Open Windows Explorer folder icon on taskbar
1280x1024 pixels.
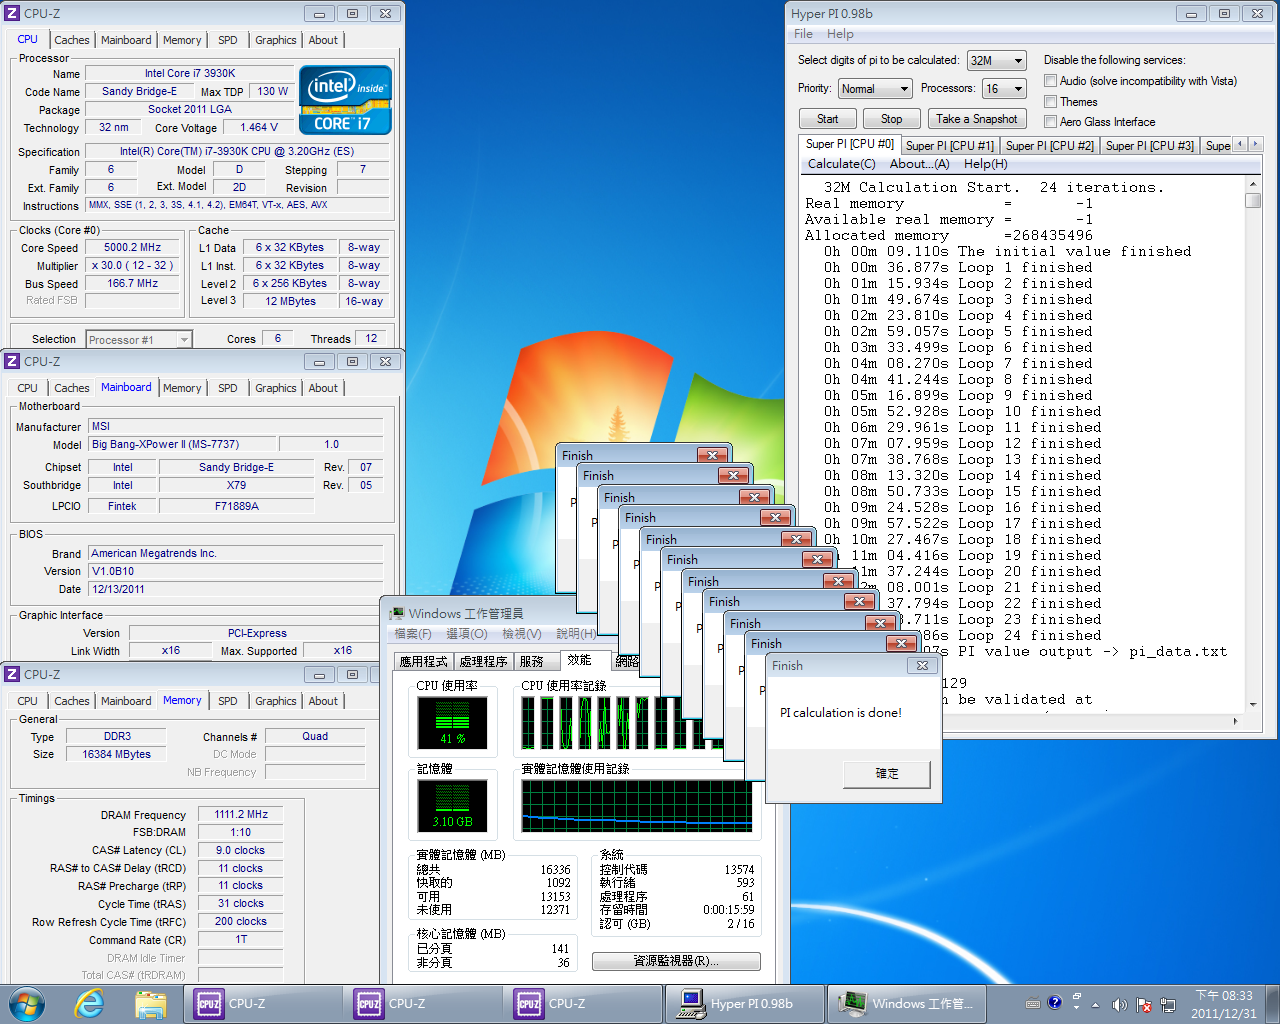[150, 1003]
